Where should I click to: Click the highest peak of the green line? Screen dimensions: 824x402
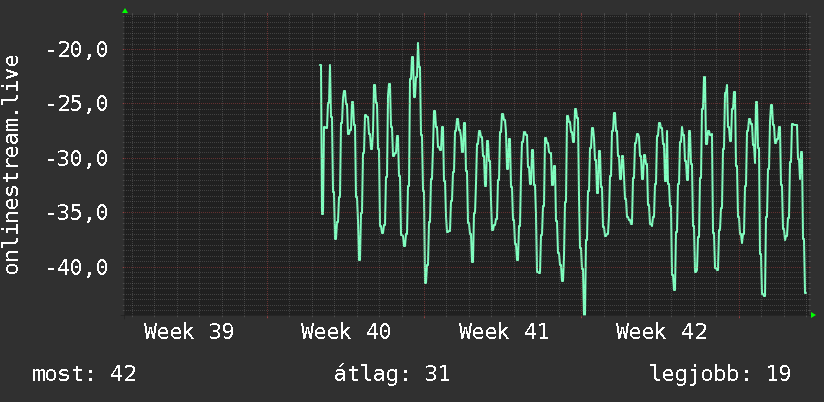[x=418, y=44]
